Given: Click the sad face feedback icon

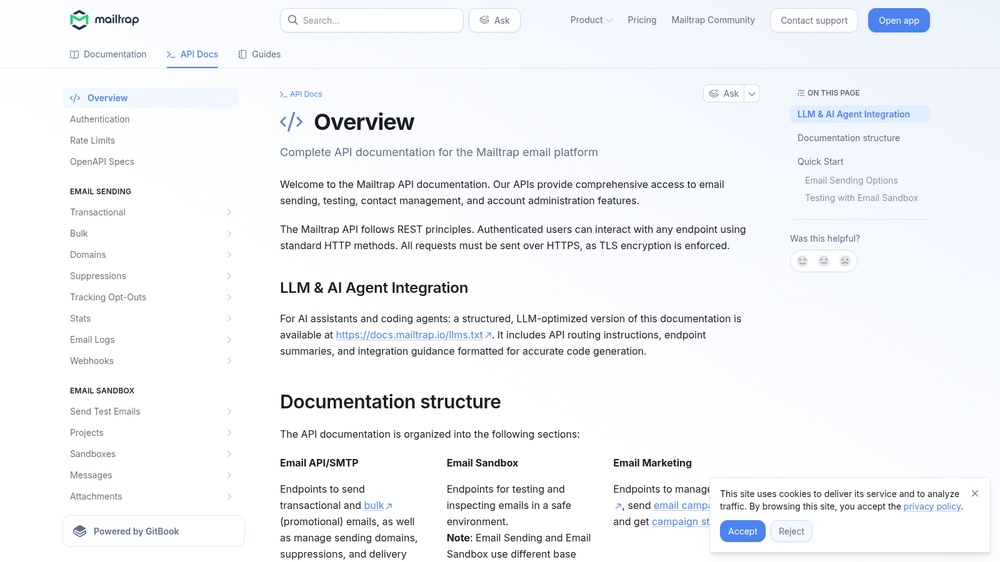Looking at the screenshot, I should [x=844, y=261].
